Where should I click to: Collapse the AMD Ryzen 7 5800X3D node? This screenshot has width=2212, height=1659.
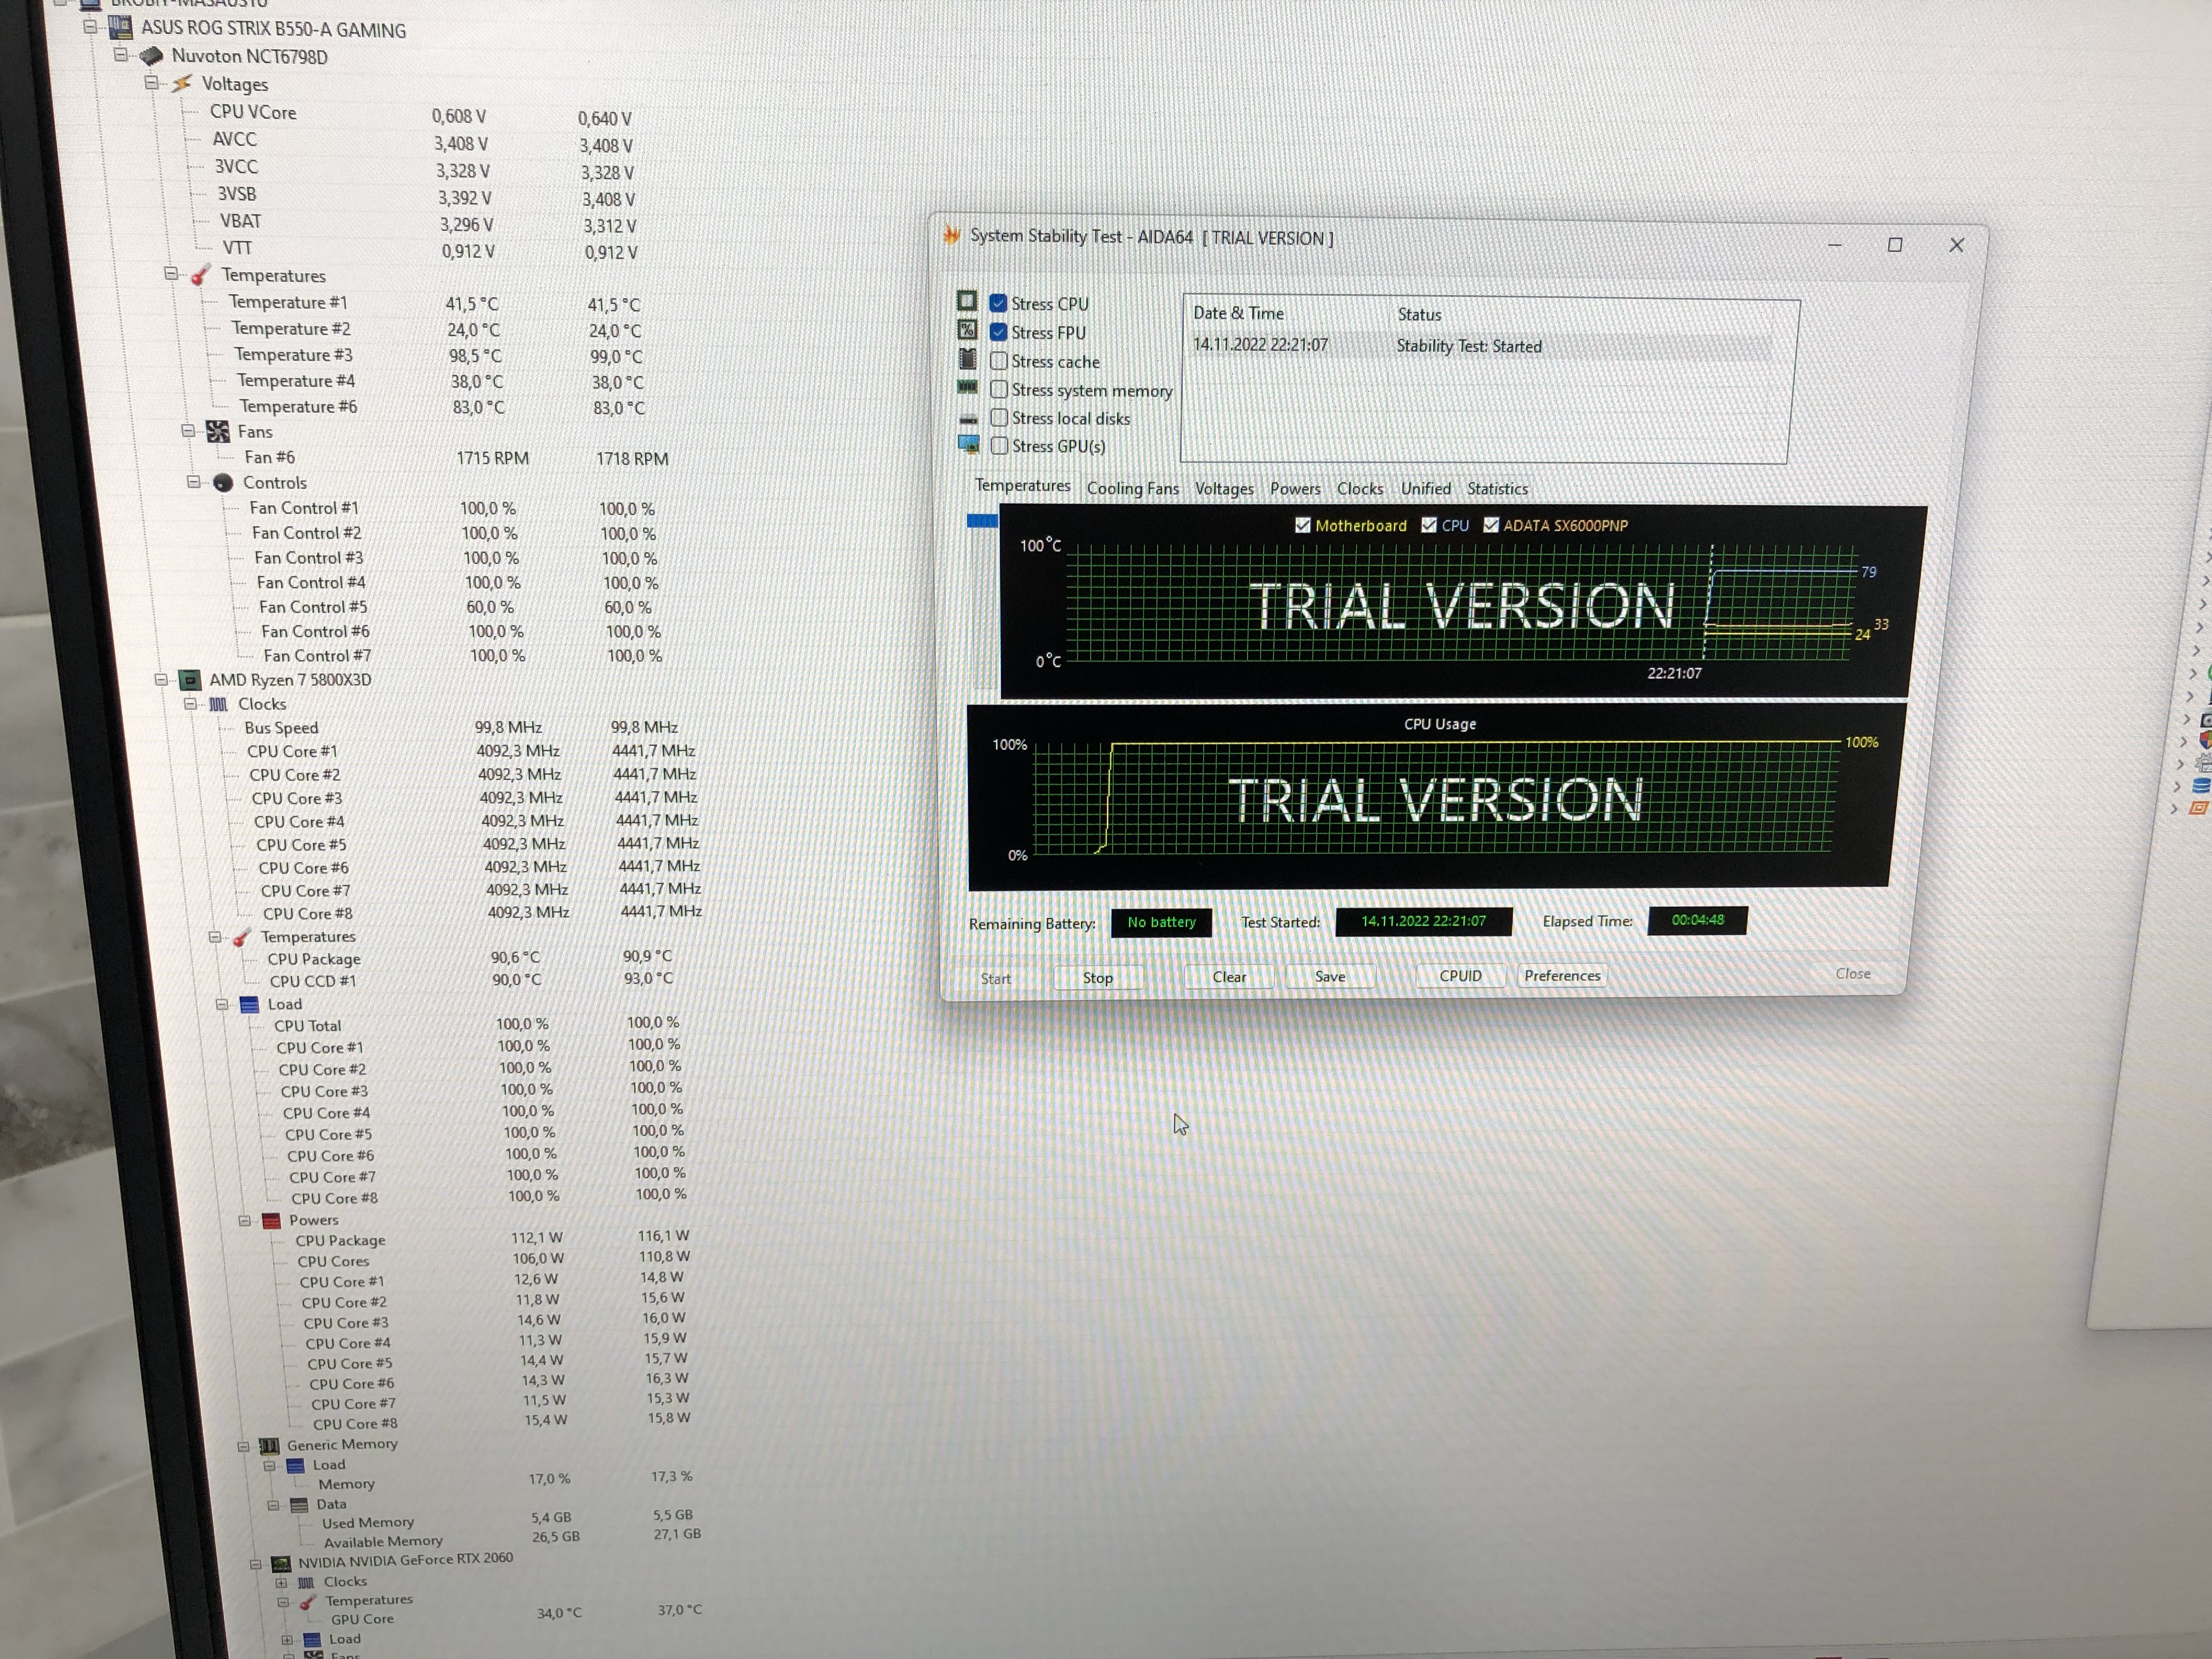[x=161, y=680]
